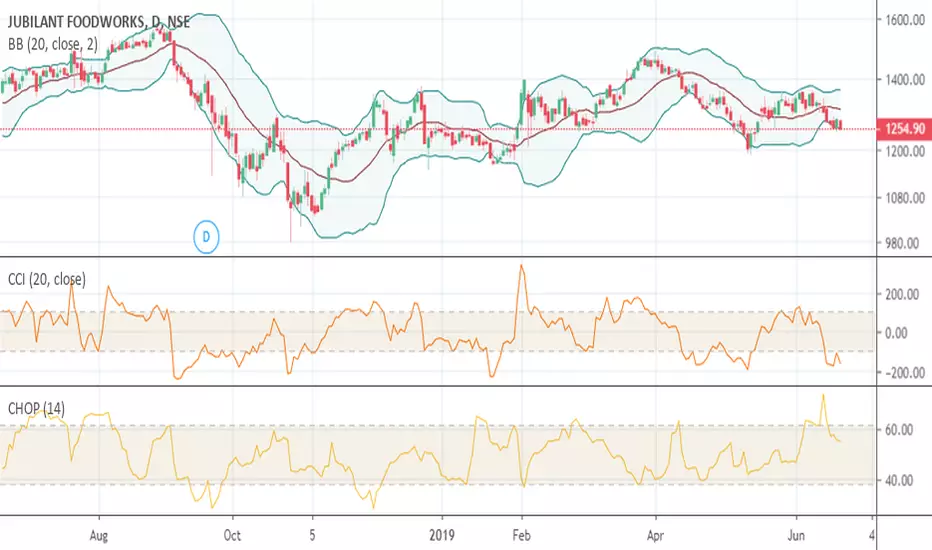The height and width of the screenshot is (550, 932).
Task: Click the 2019 label on time axis
Action: (442, 536)
